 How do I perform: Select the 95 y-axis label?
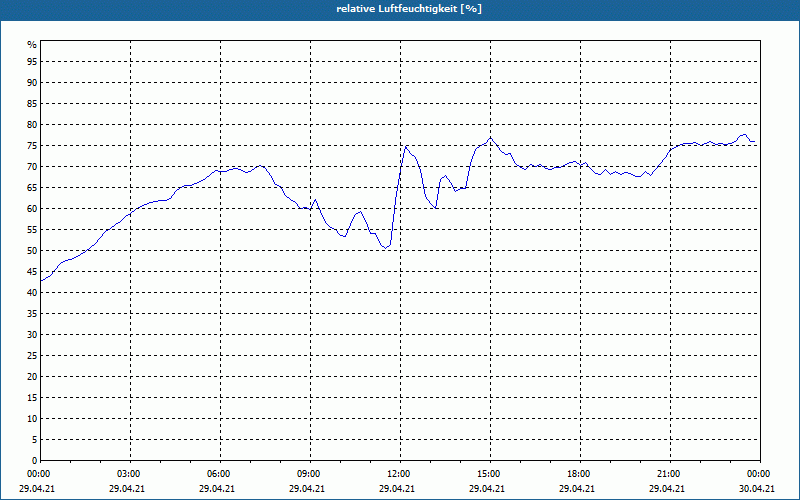32,62
